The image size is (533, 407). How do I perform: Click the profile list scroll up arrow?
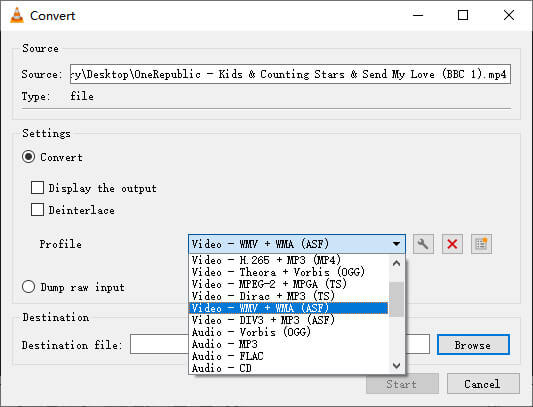(x=396, y=264)
